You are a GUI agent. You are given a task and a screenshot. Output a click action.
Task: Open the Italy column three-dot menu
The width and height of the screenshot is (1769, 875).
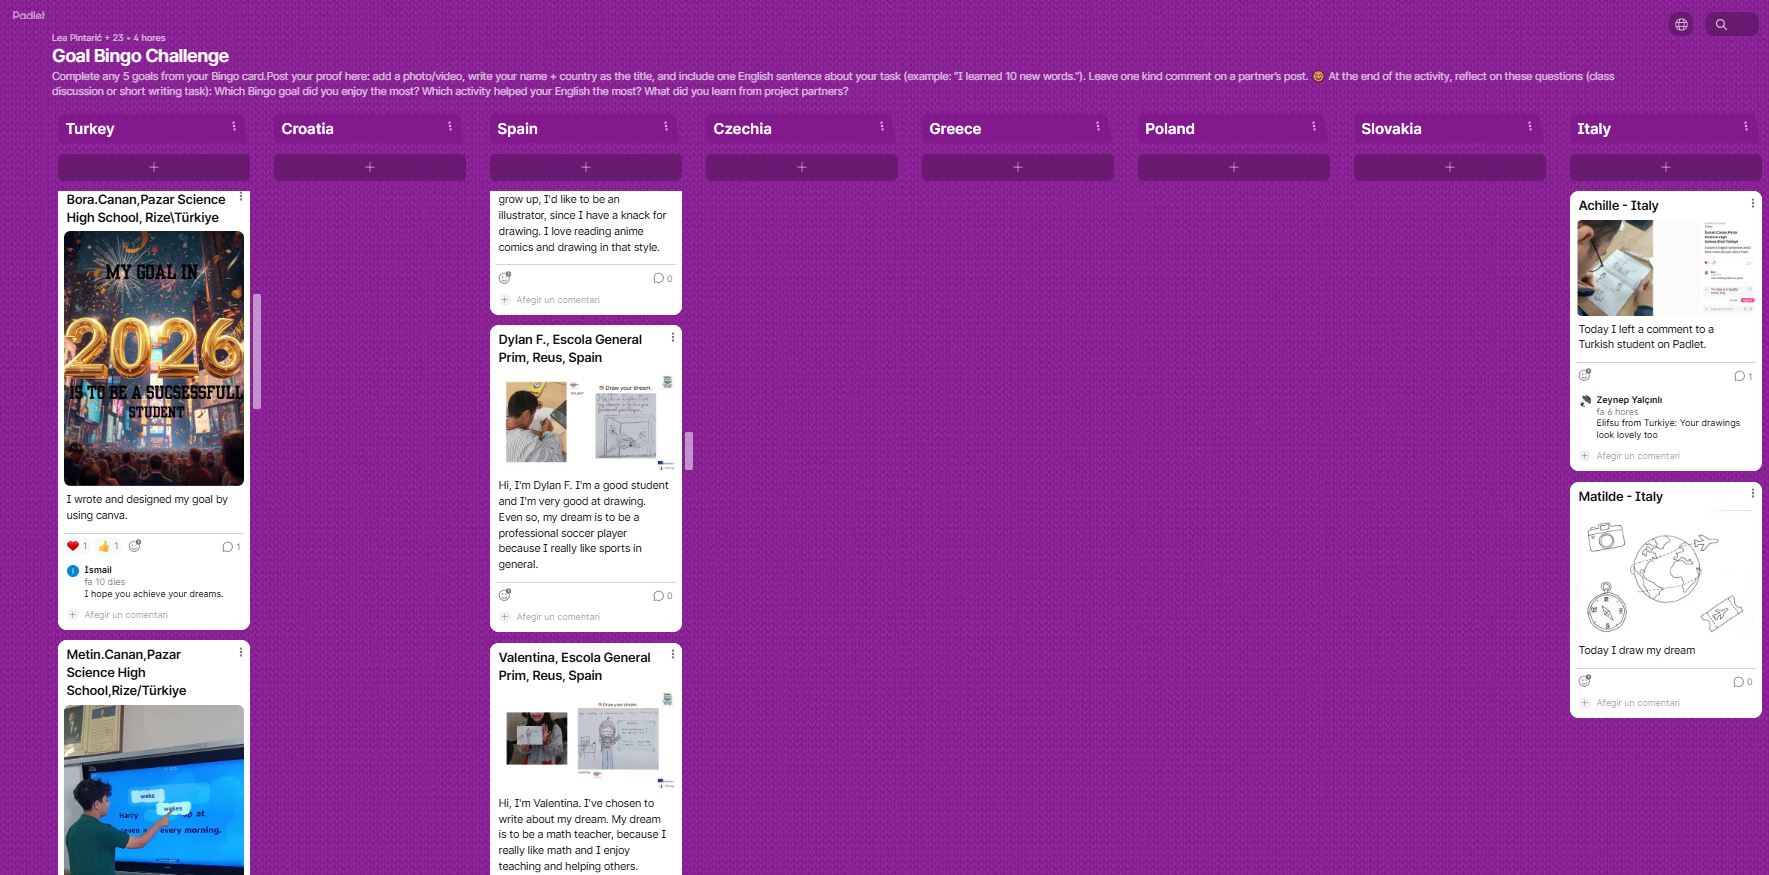click(x=1745, y=126)
